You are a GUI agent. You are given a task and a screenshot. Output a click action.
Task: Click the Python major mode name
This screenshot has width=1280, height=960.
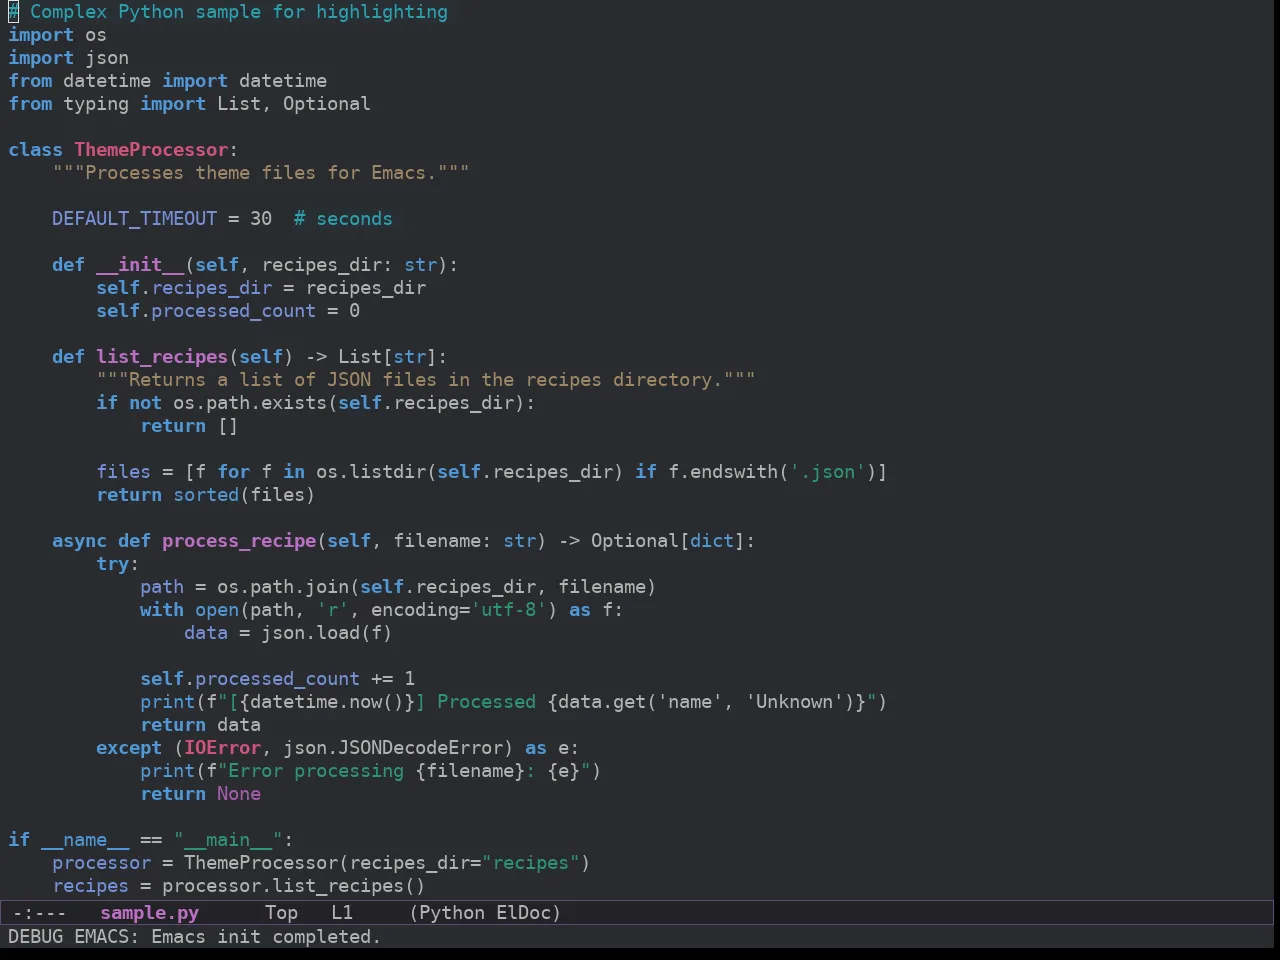[452, 913]
